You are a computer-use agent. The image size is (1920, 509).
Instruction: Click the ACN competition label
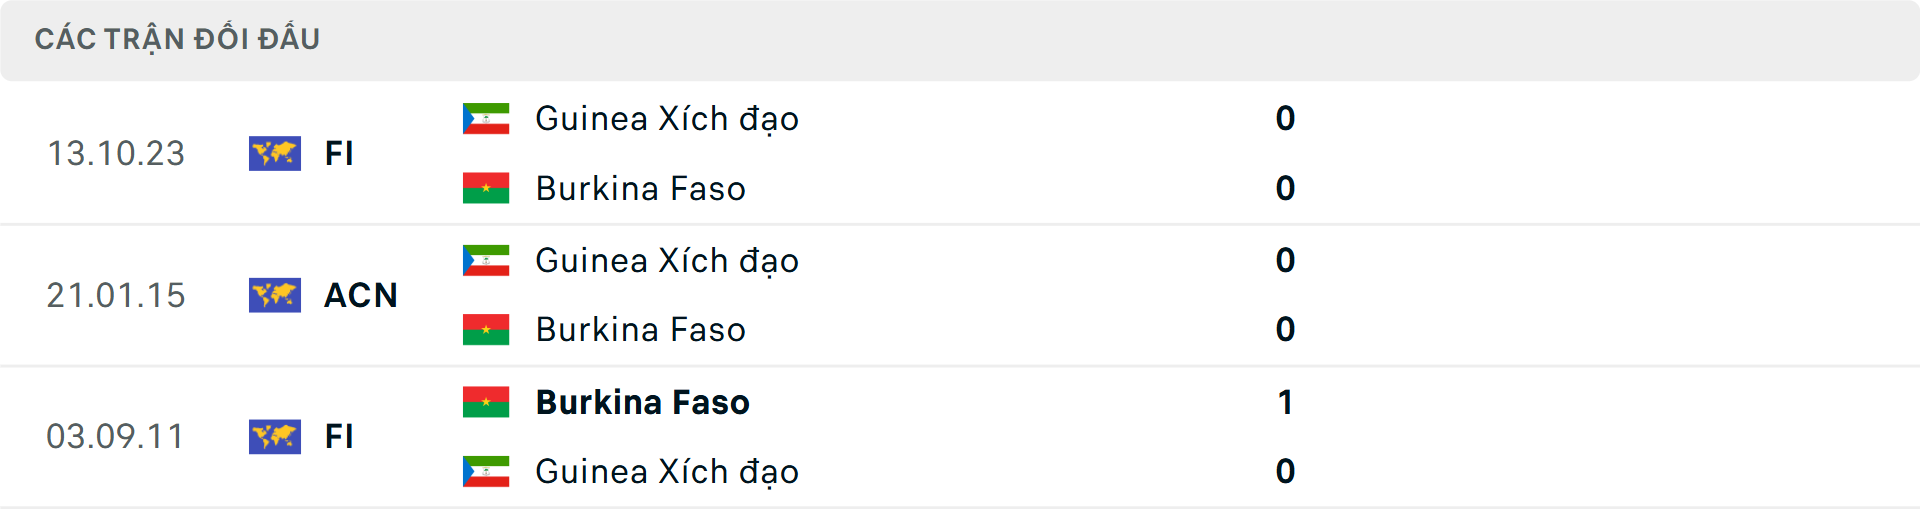(361, 295)
